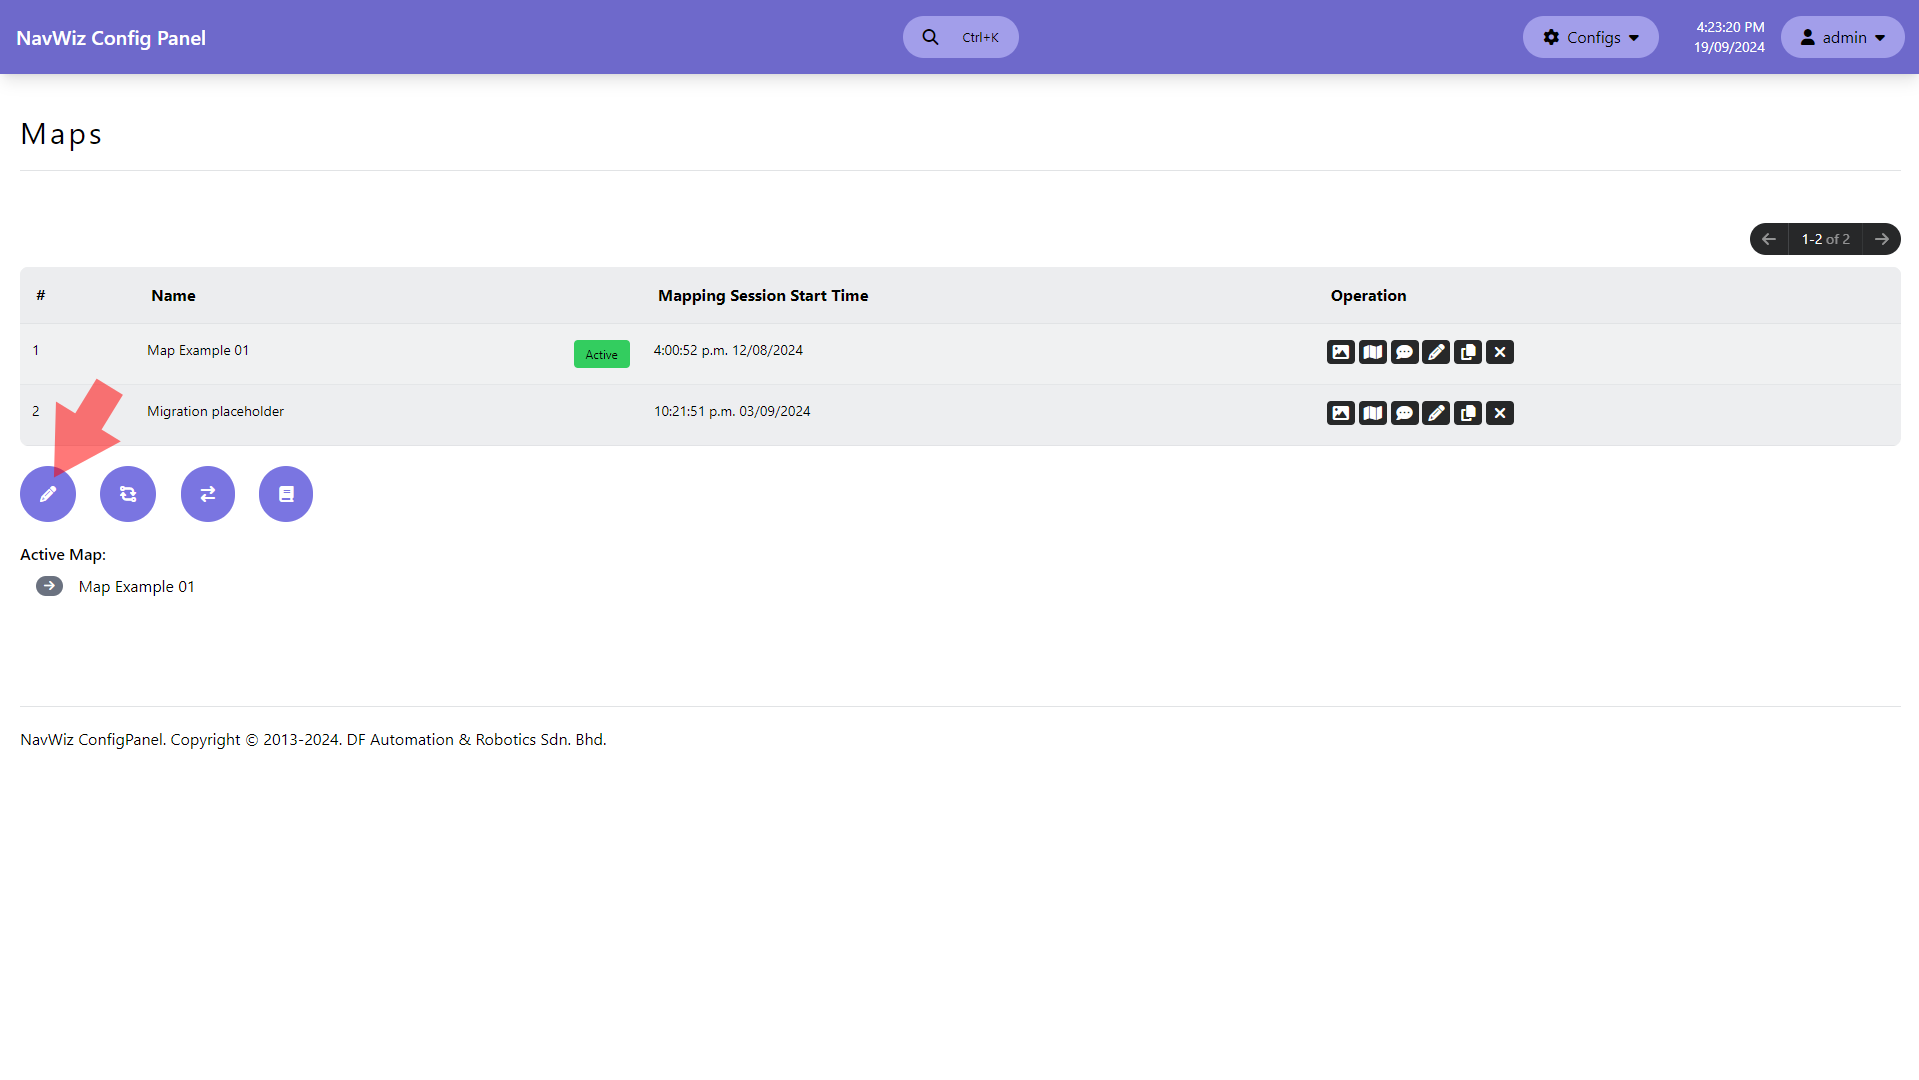Click the round document log button

pyautogui.click(x=286, y=494)
